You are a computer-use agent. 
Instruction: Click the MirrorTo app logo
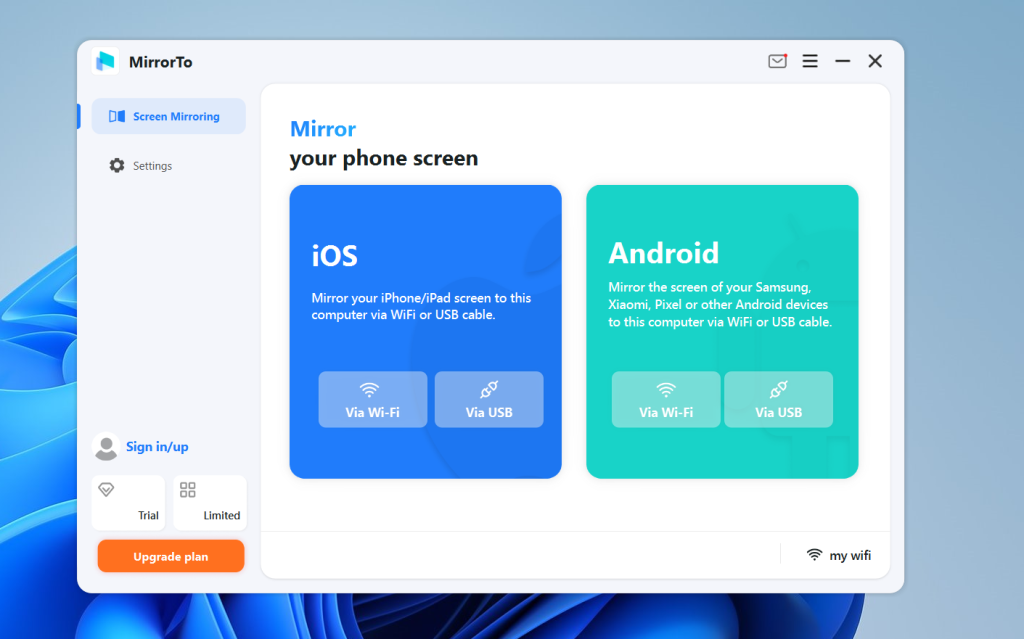pyautogui.click(x=106, y=61)
